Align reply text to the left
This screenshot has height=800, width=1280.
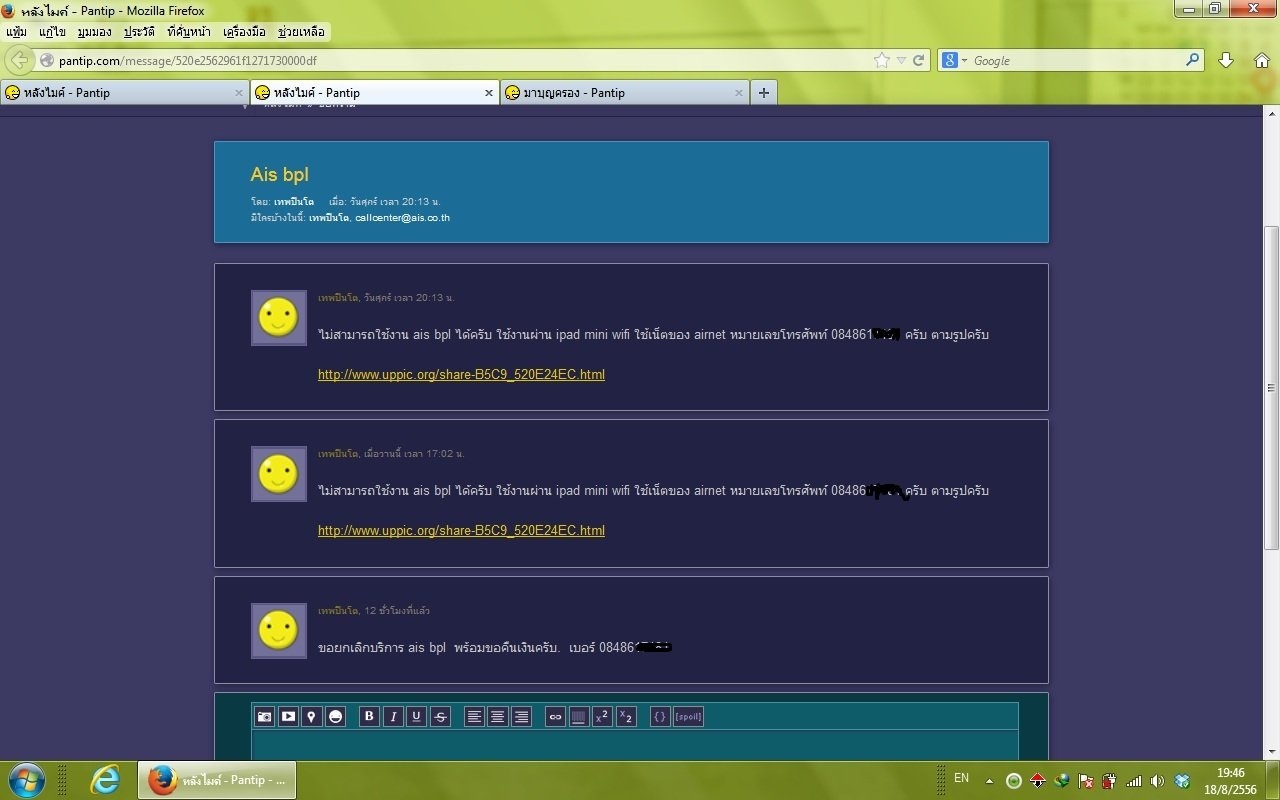(x=474, y=716)
